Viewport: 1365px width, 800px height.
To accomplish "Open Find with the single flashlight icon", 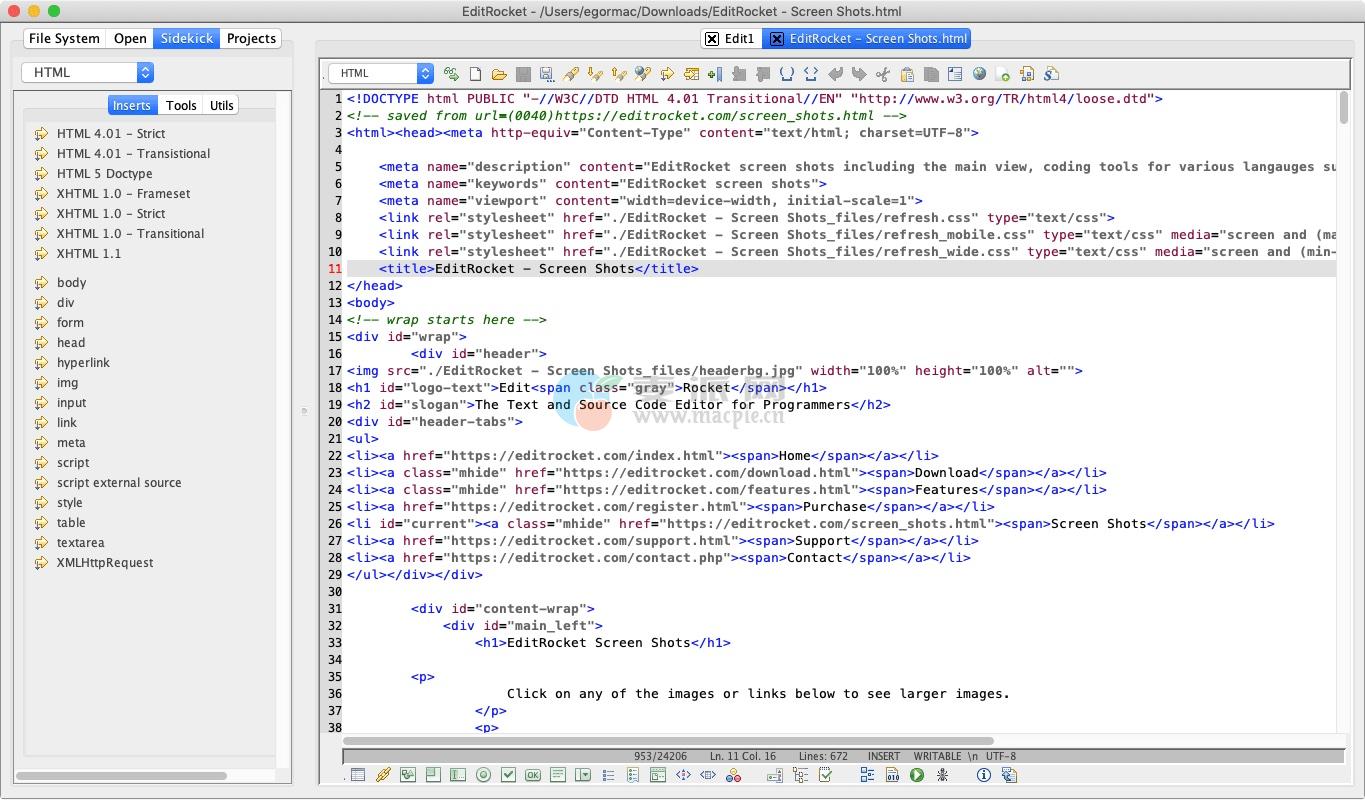I will [x=571, y=74].
